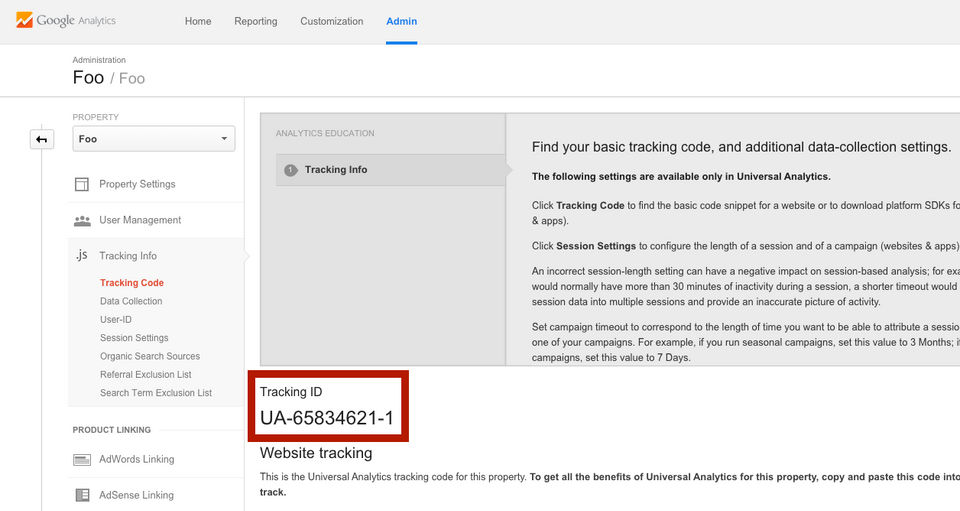The height and width of the screenshot is (511, 960).
Task: Open AdSense Linking
Action: pyautogui.click(x=137, y=495)
